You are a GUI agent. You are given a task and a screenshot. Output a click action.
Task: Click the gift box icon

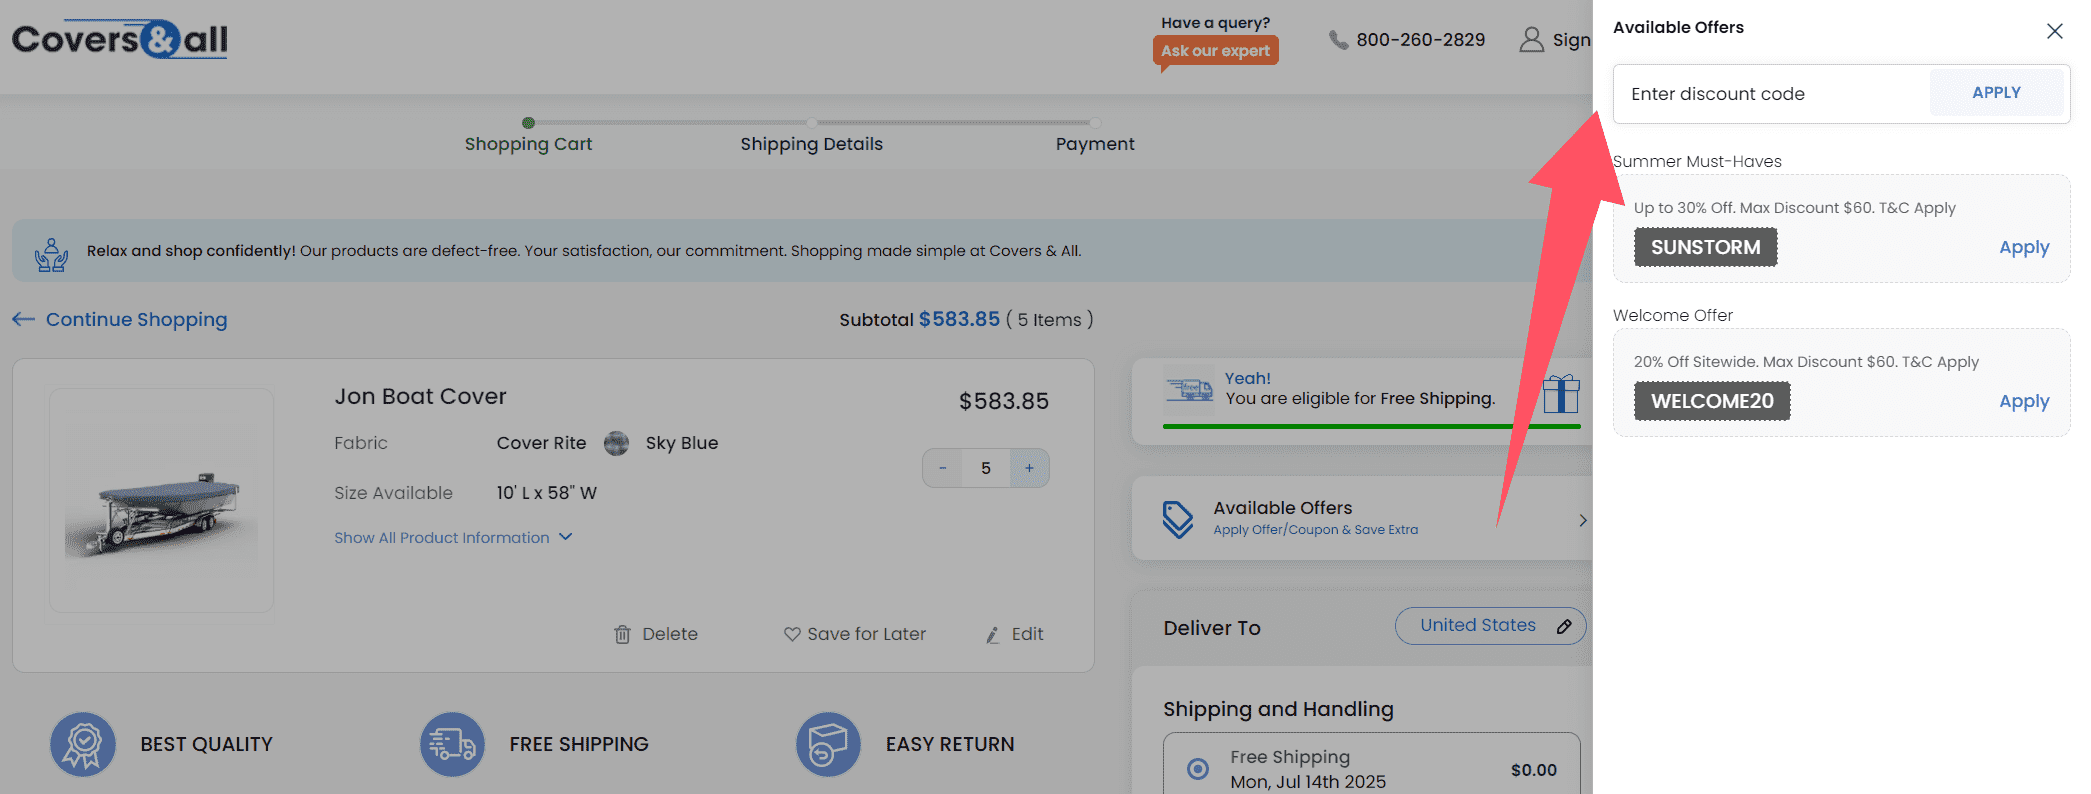[1560, 394]
